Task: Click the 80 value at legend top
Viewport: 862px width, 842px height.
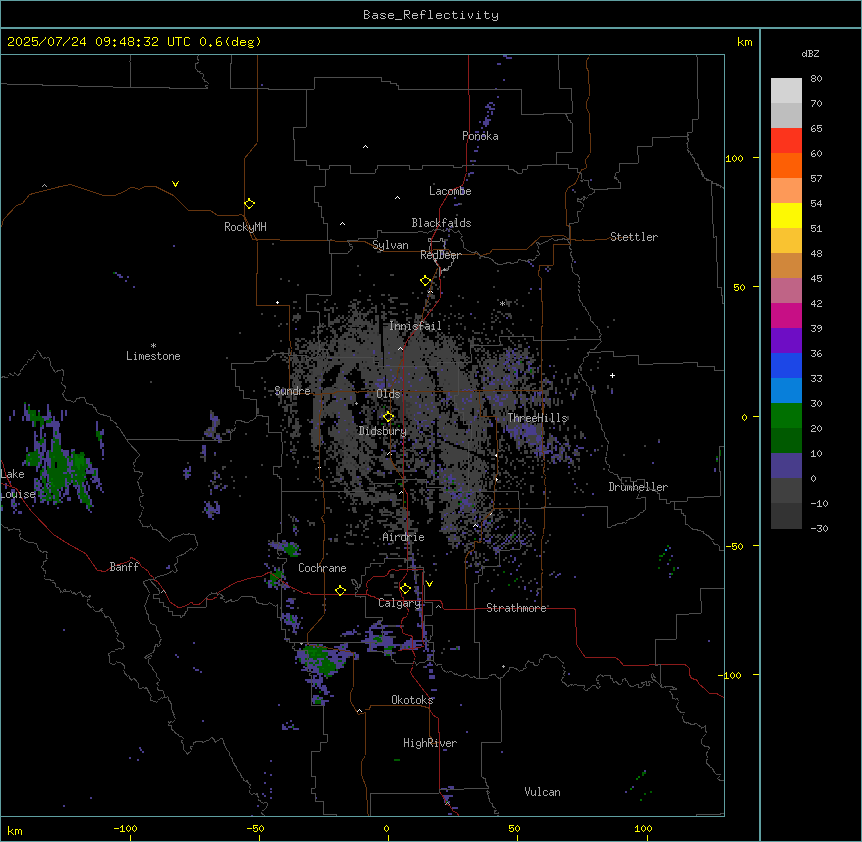Action: point(816,79)
